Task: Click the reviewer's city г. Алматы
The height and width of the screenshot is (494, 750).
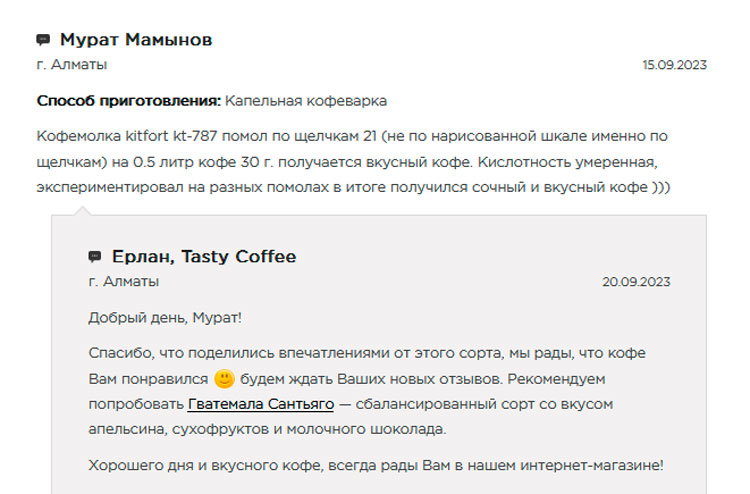Action: pos(72,65)
